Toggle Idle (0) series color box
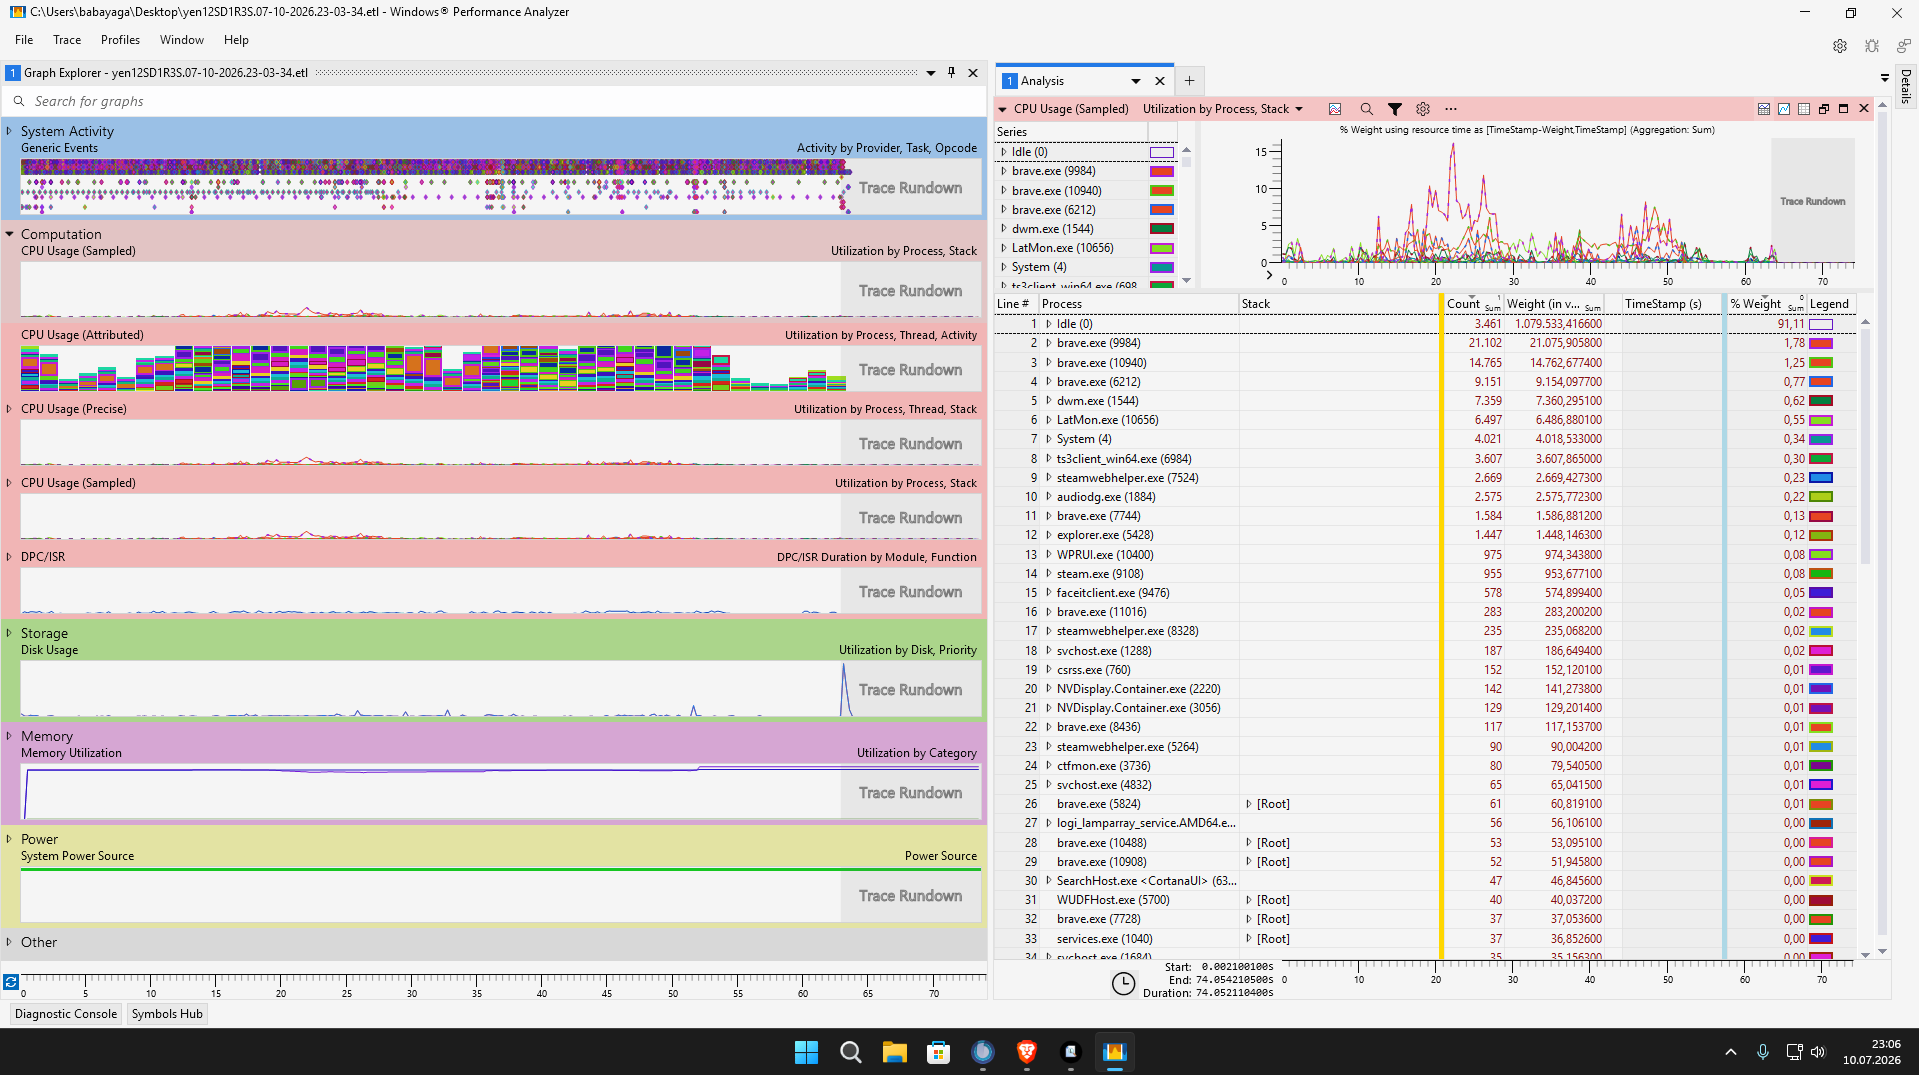Screen dimensions: 1919x1075 [x=1161, y=152]
